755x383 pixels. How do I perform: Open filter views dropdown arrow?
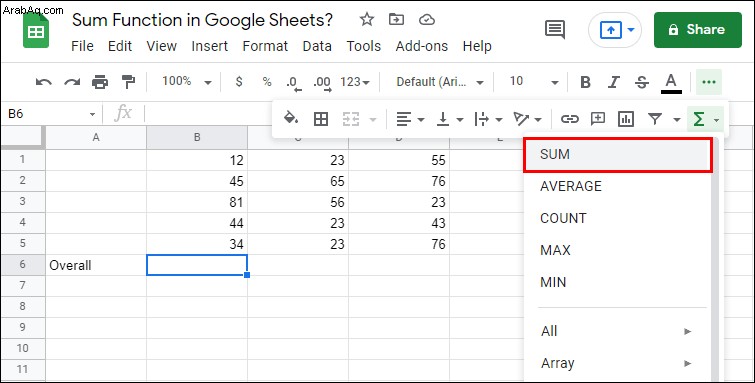677,119
